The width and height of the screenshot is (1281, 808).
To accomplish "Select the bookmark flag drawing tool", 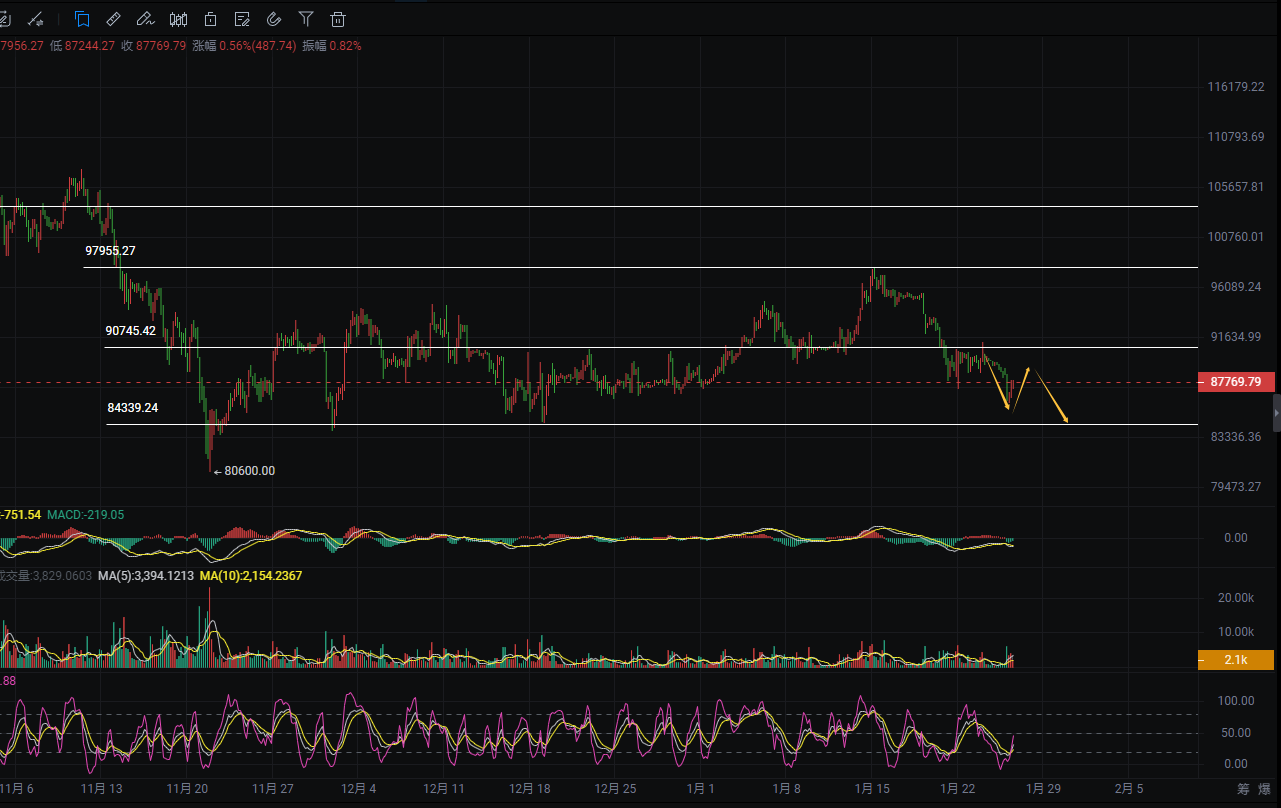I will 82,19.
